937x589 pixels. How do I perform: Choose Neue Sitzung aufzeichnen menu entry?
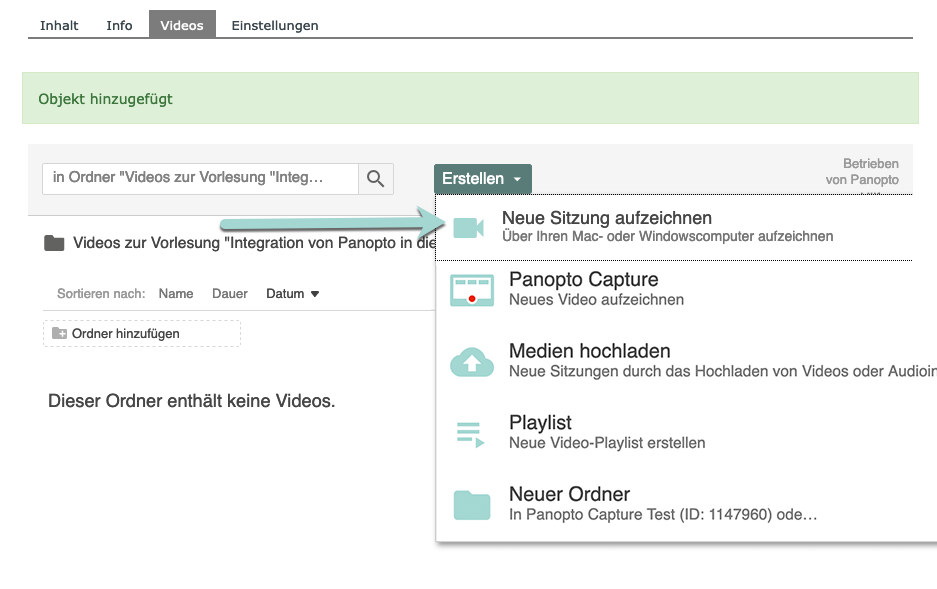606,218
